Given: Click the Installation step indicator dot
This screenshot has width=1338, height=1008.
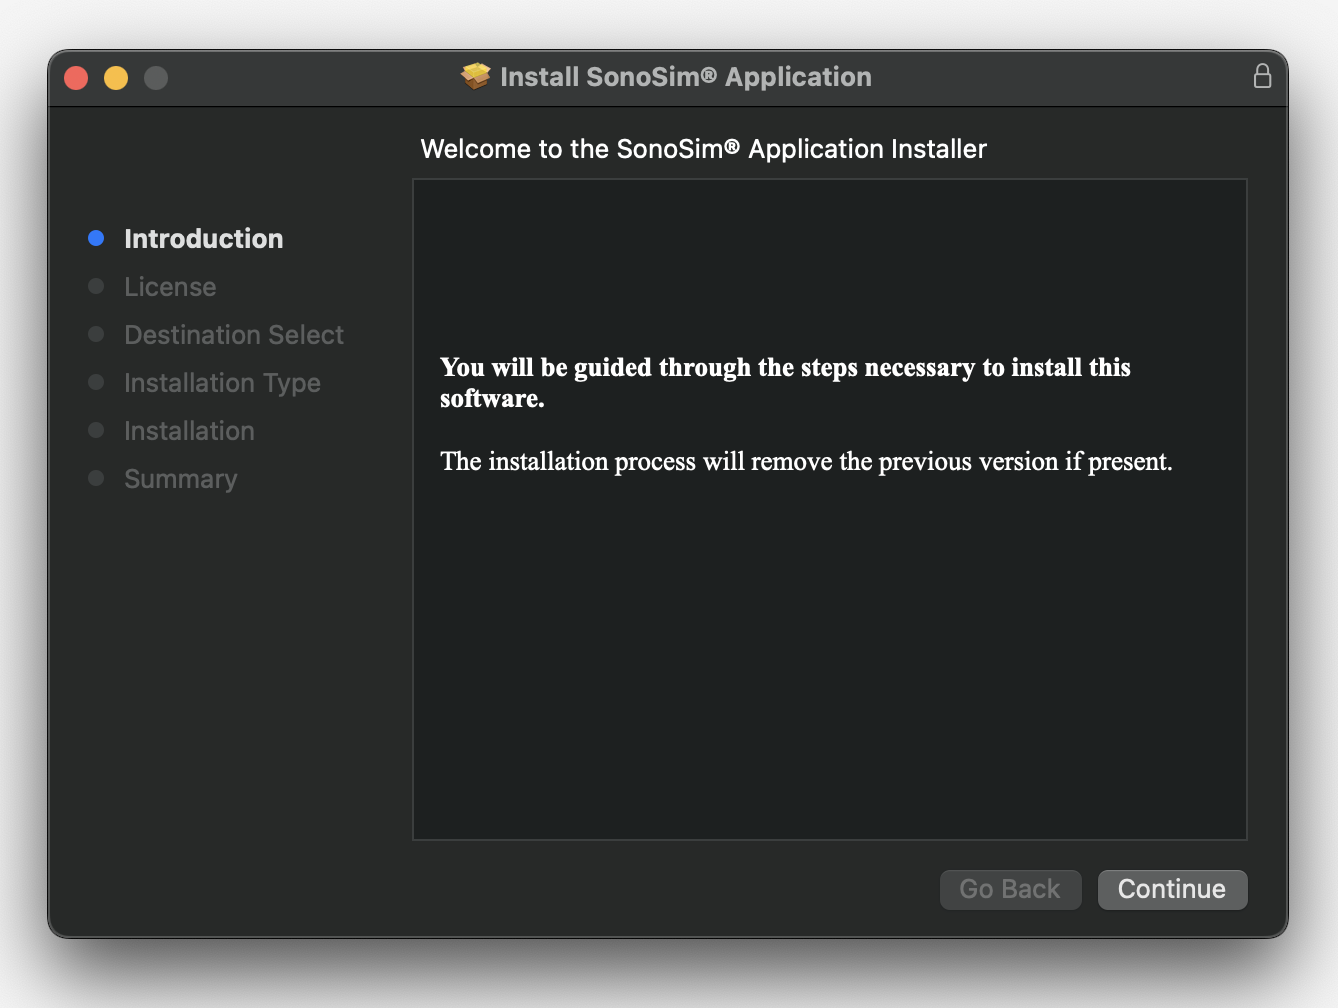Looking at the screenshot, I should coord(96,430).
